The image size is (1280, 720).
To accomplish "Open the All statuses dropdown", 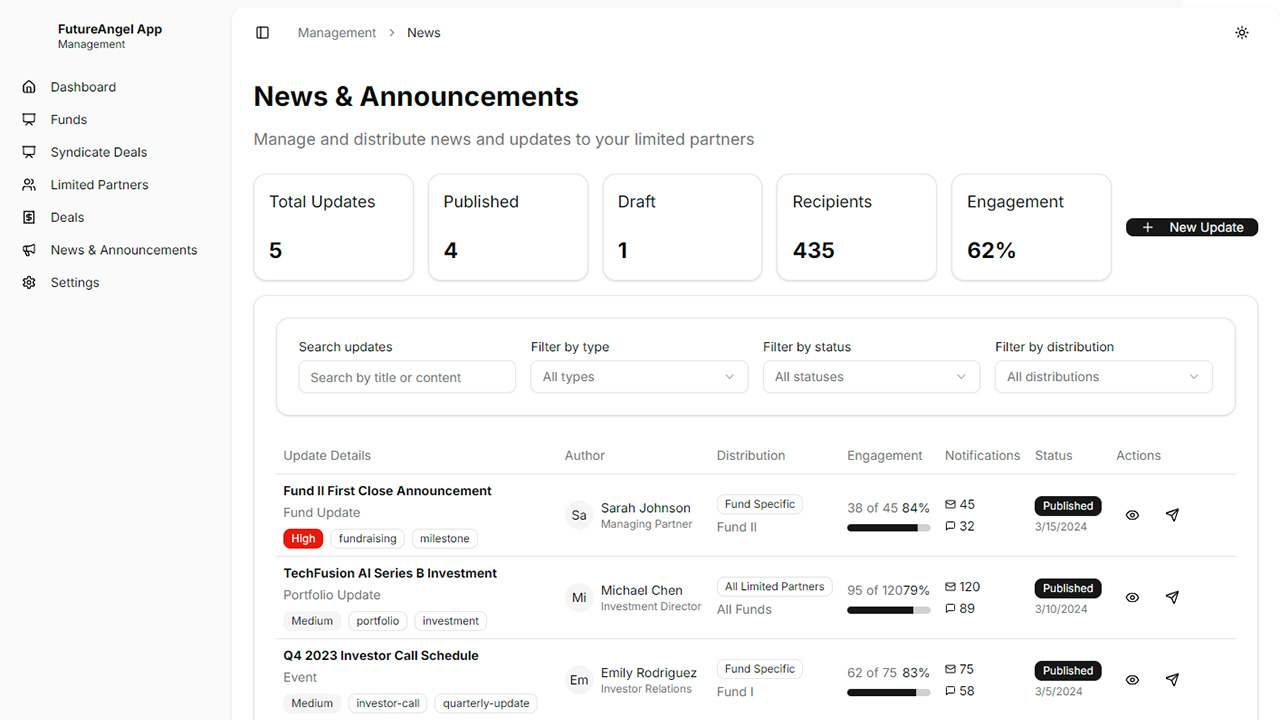I will [x=871, y=377].
